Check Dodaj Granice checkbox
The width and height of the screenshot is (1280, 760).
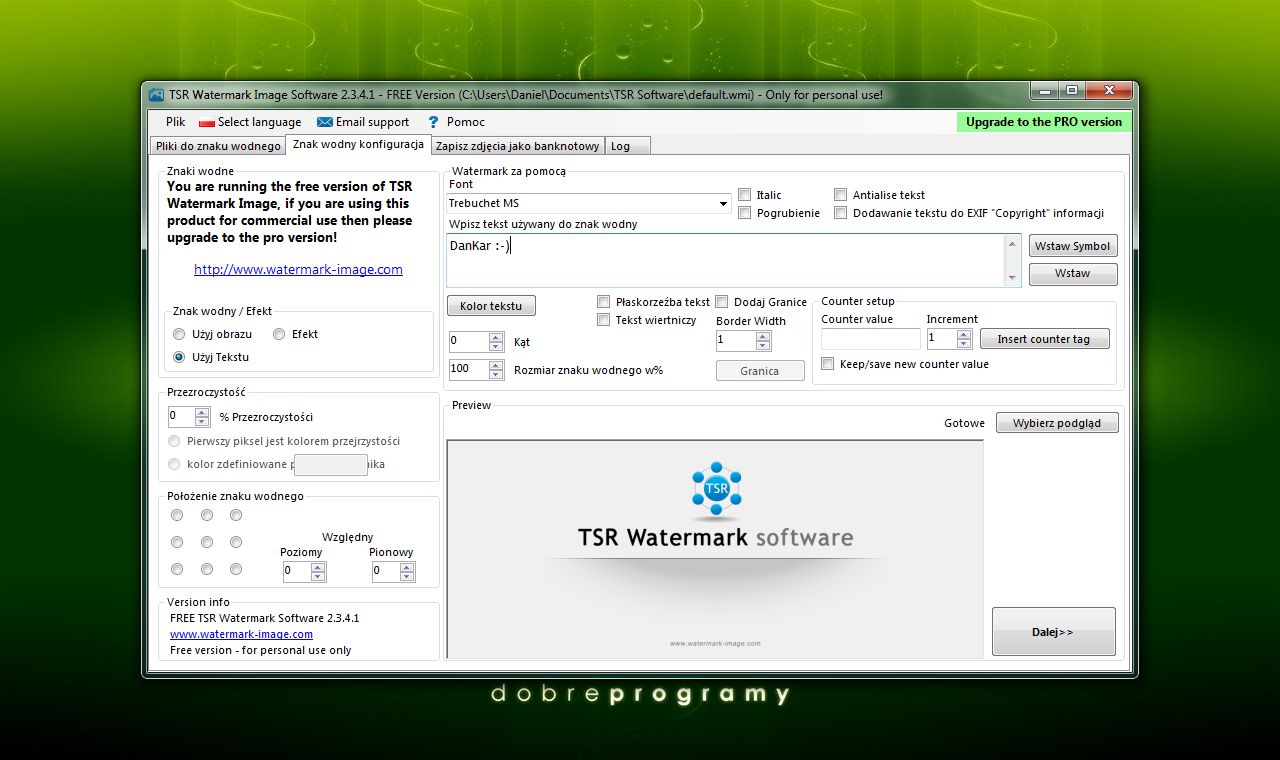click(x=722, y=302)
